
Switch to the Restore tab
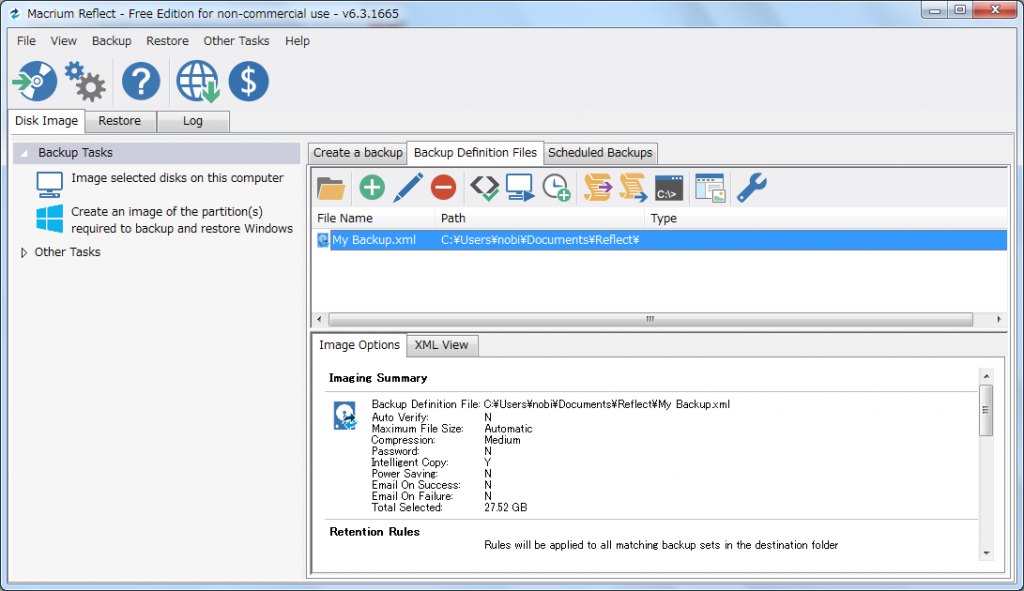pyautogui.click(x=120, y=121)
